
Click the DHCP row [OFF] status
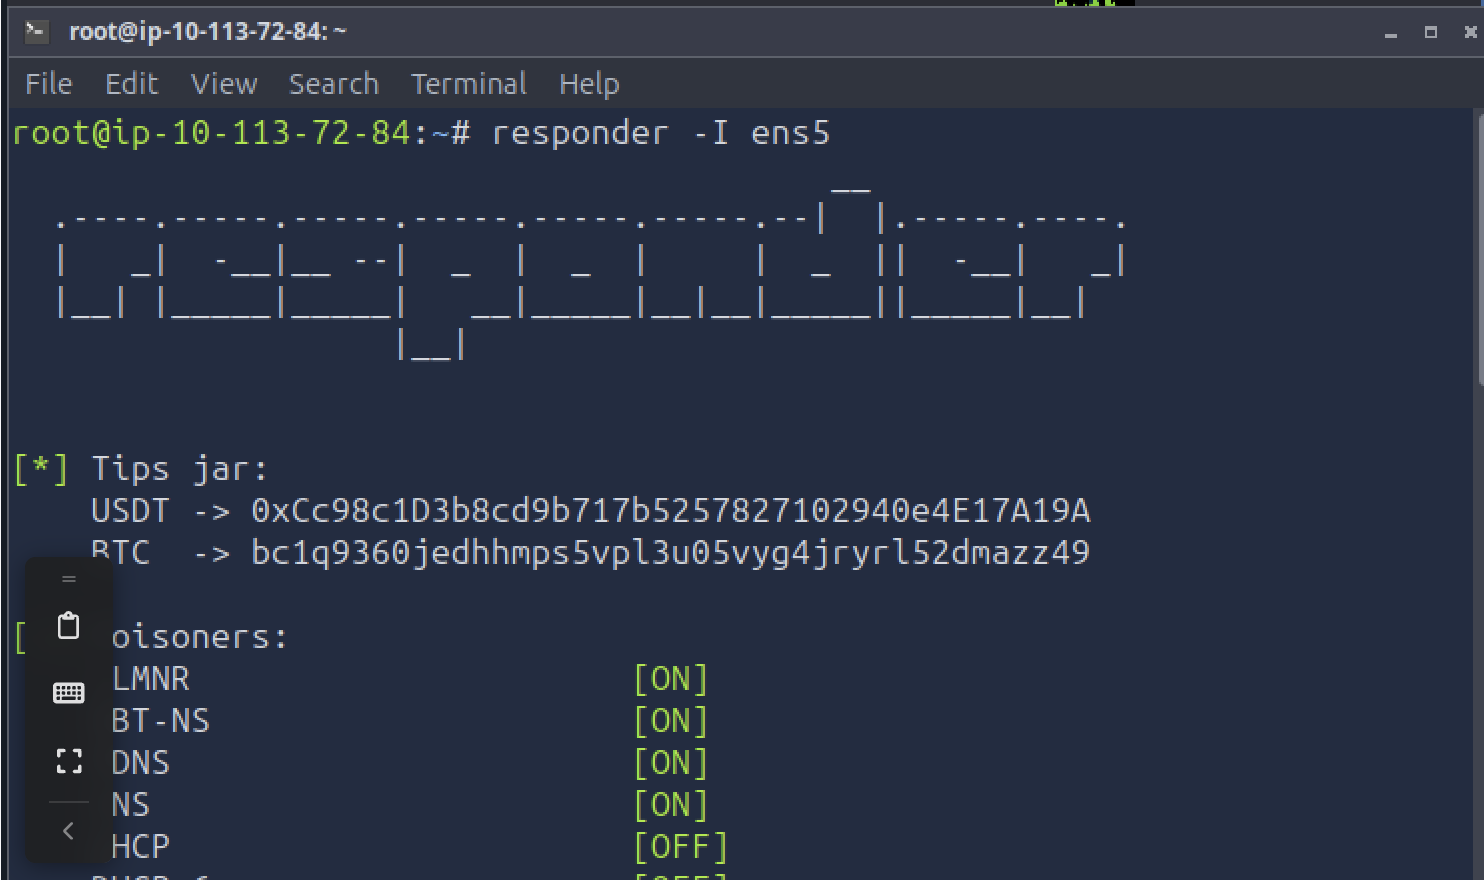(x=681, y=847)
